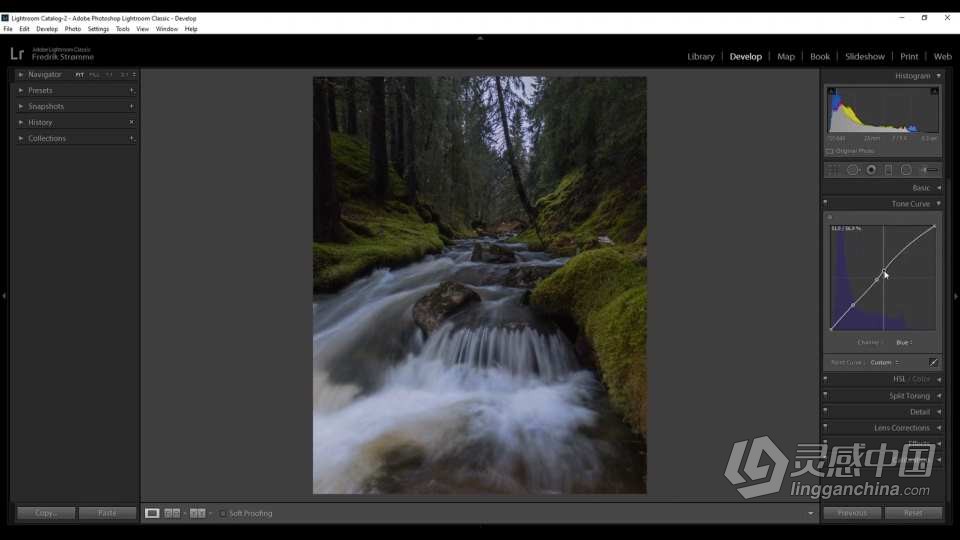960x540 pixels.
Task: Switch to the Slideshow module
Action: 864,56
